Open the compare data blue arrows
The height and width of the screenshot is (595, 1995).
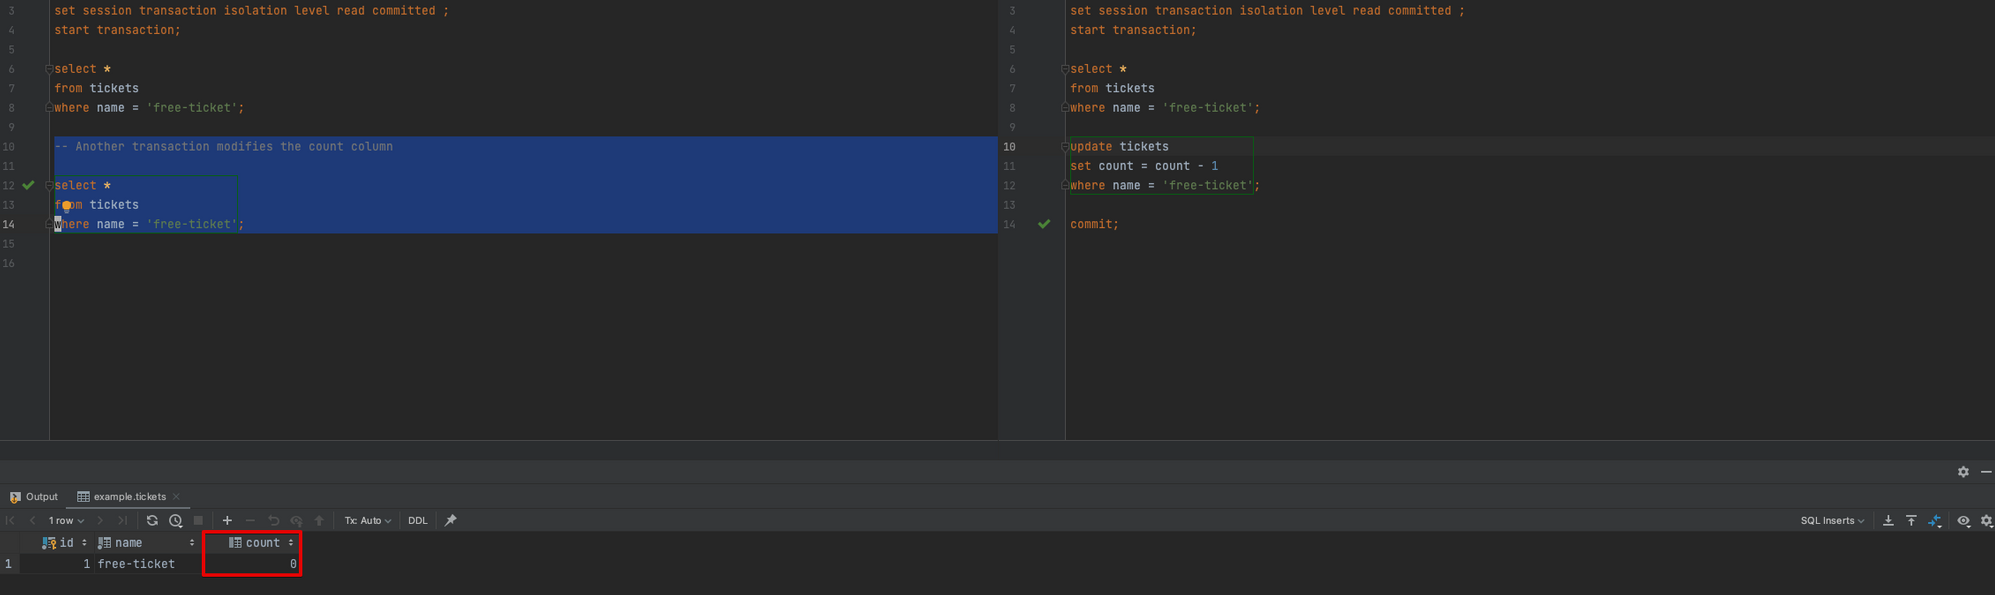[1935, 520]
